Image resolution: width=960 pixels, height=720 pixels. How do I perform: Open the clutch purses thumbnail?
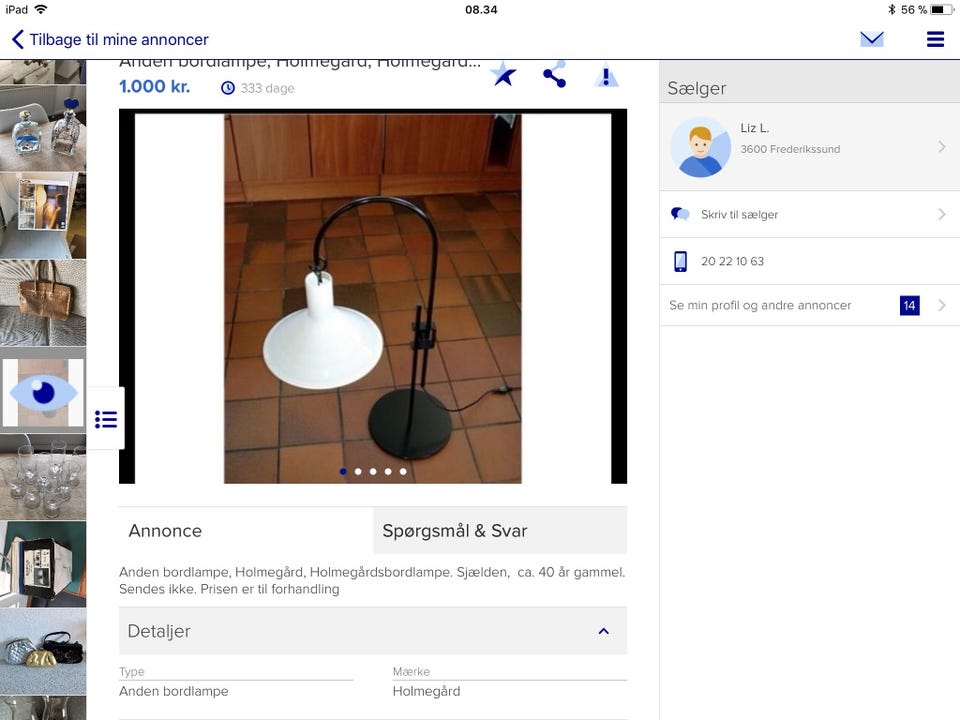(x=43, y=651)
